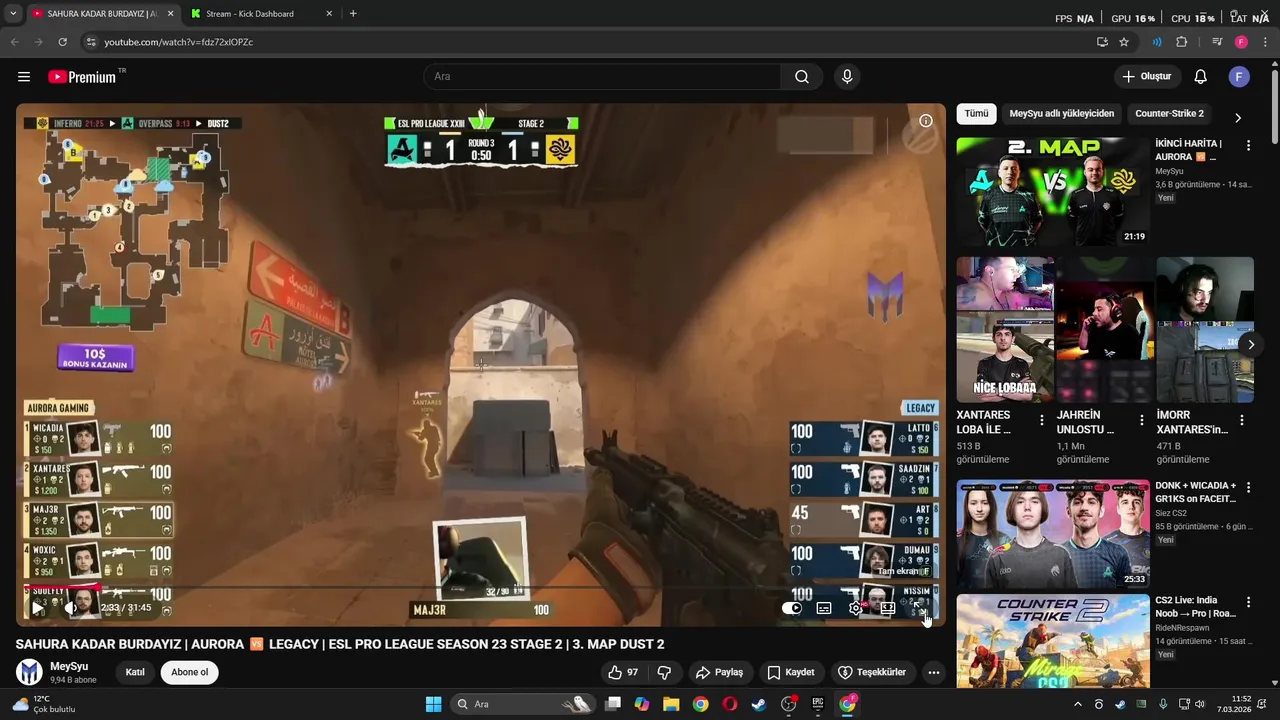Open the XANTARES LOBA Shorts thumbnail
Viewport: 1280px width, 720px height.
1004,329
